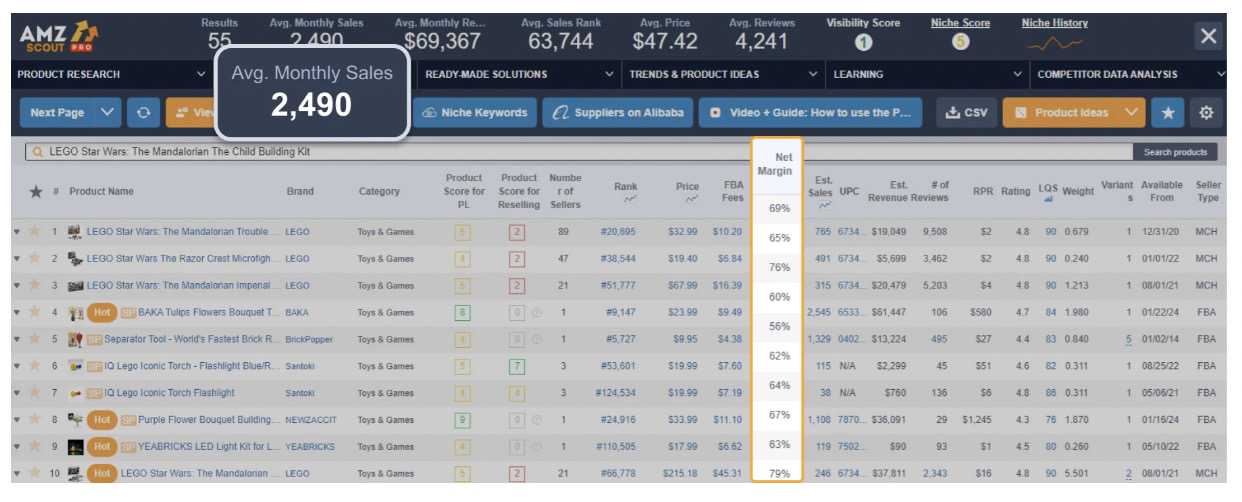This screenshot has height=502, width=1242.
Task: Expand the Separator Tool row 5 triangle
Action: (17, 339)
